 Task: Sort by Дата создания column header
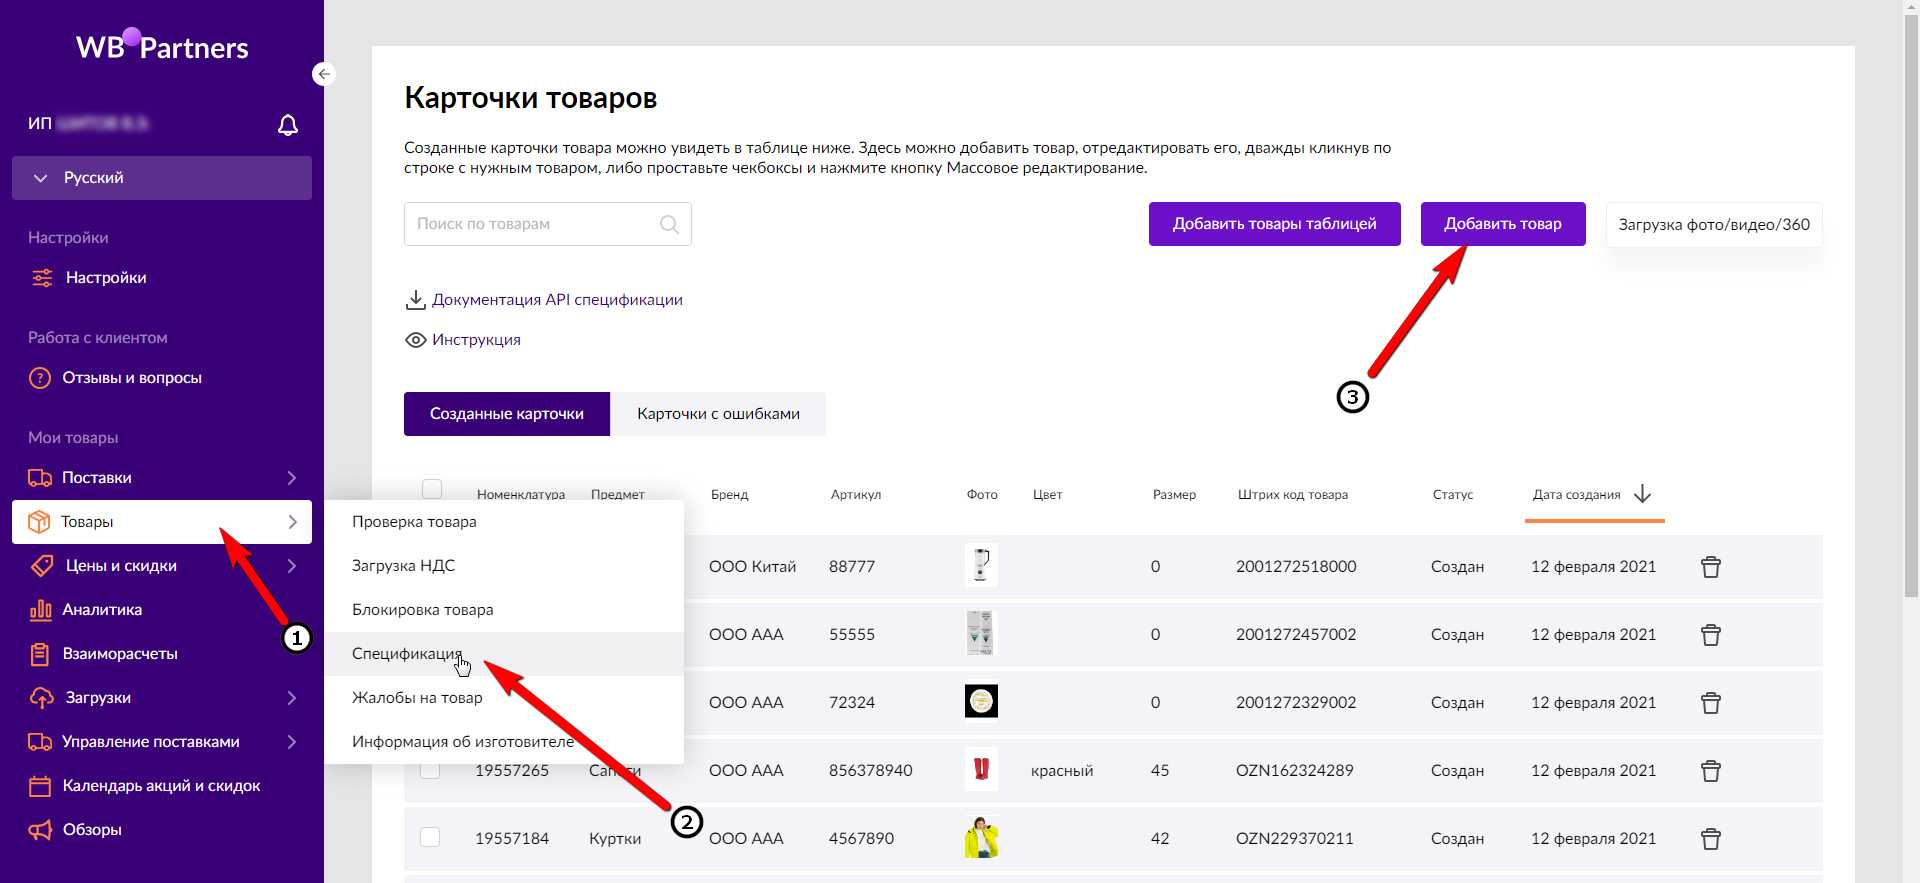tap(1576, 495)
